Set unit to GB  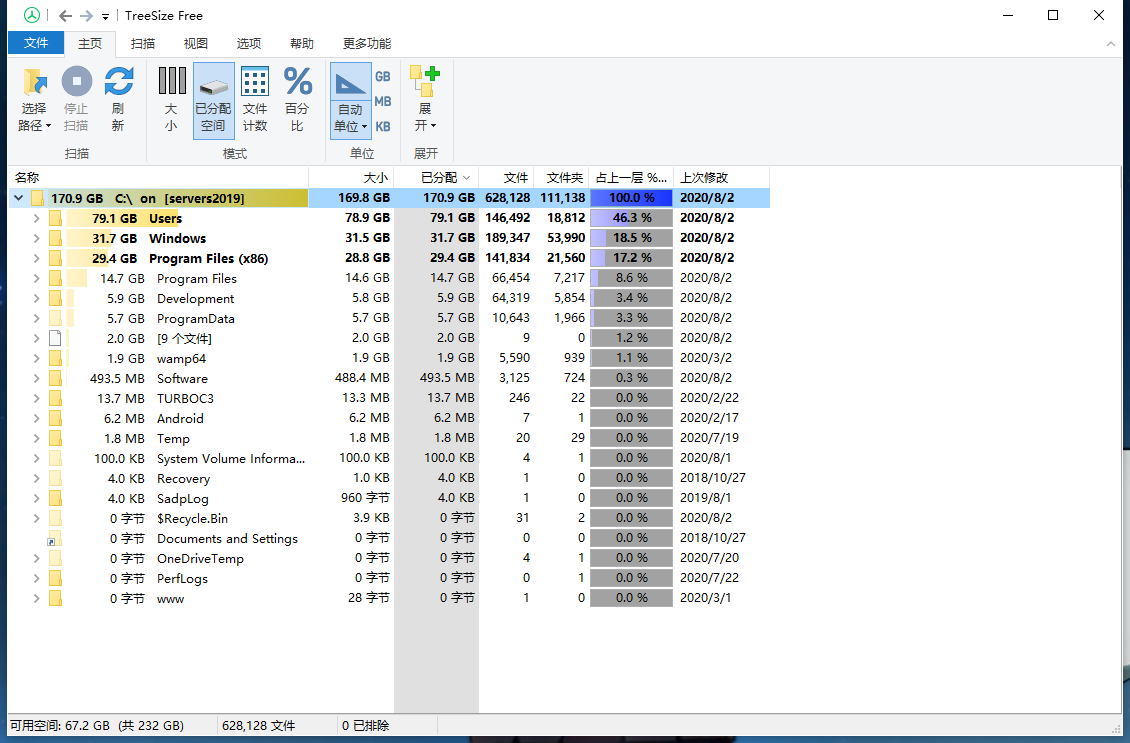point(383,76)
